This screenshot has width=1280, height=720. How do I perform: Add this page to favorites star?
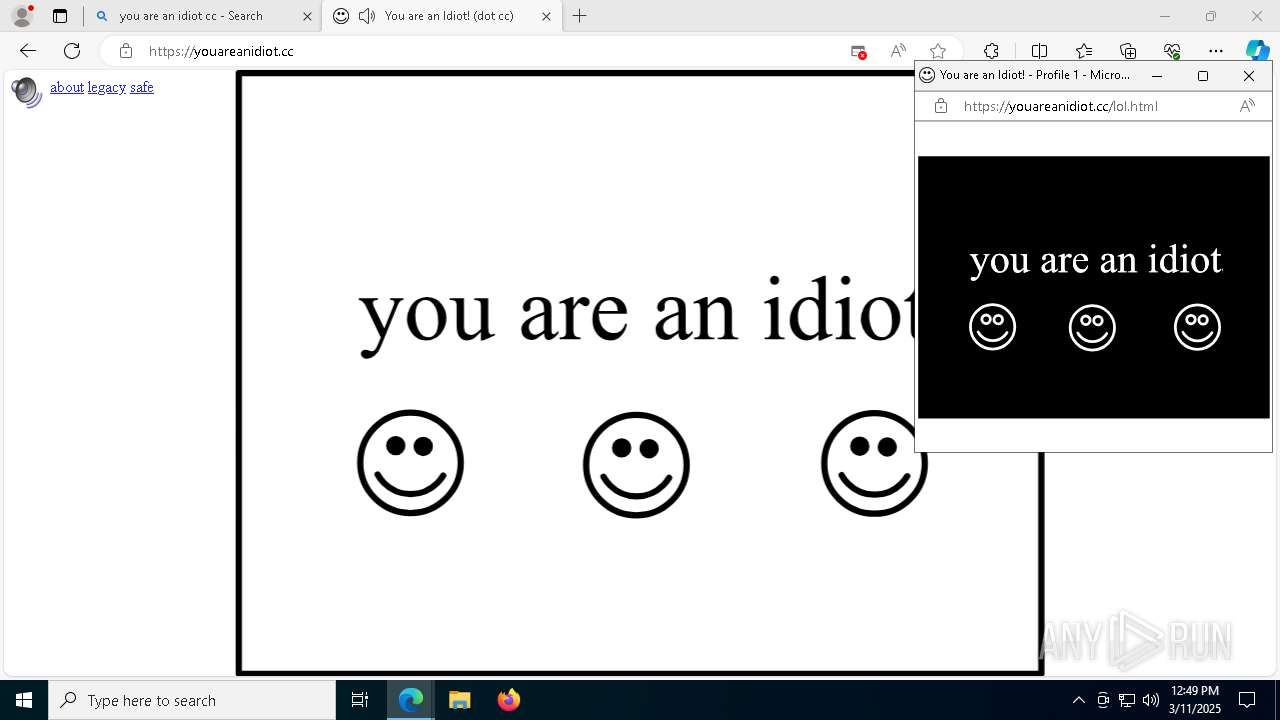(938, 51)
